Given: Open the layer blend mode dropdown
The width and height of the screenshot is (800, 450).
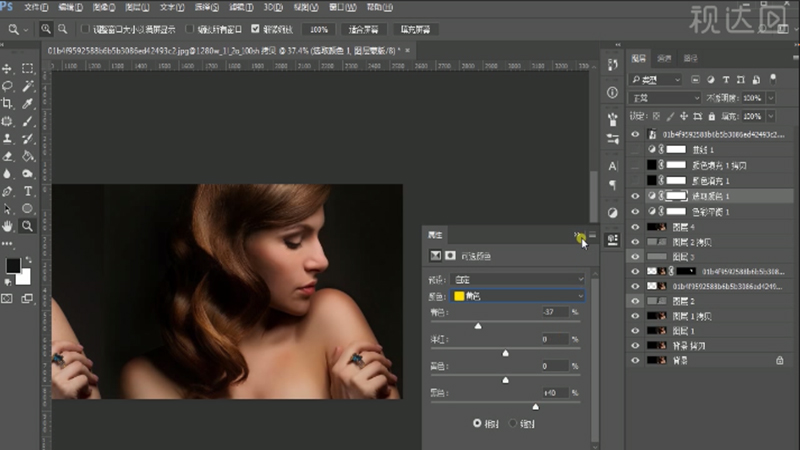Looking at the screenshot, I should click(665, 97).
